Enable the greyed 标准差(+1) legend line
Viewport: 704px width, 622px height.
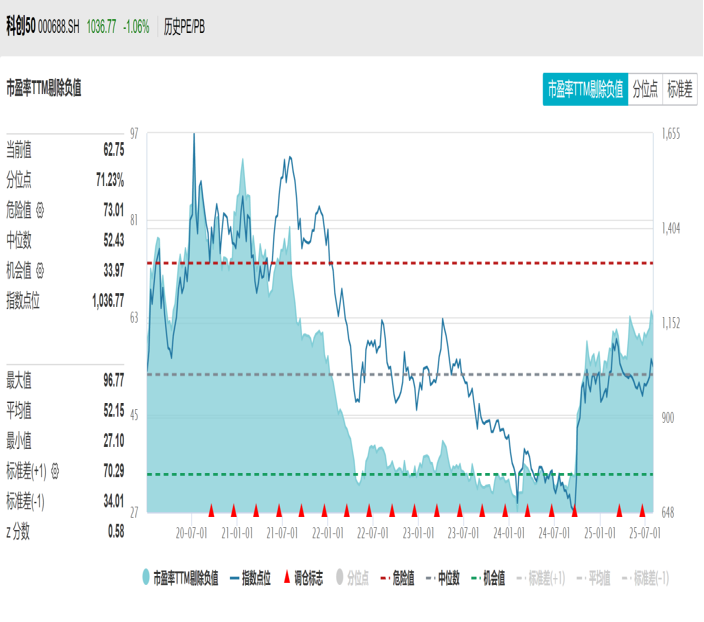click(x=541, y=578)
